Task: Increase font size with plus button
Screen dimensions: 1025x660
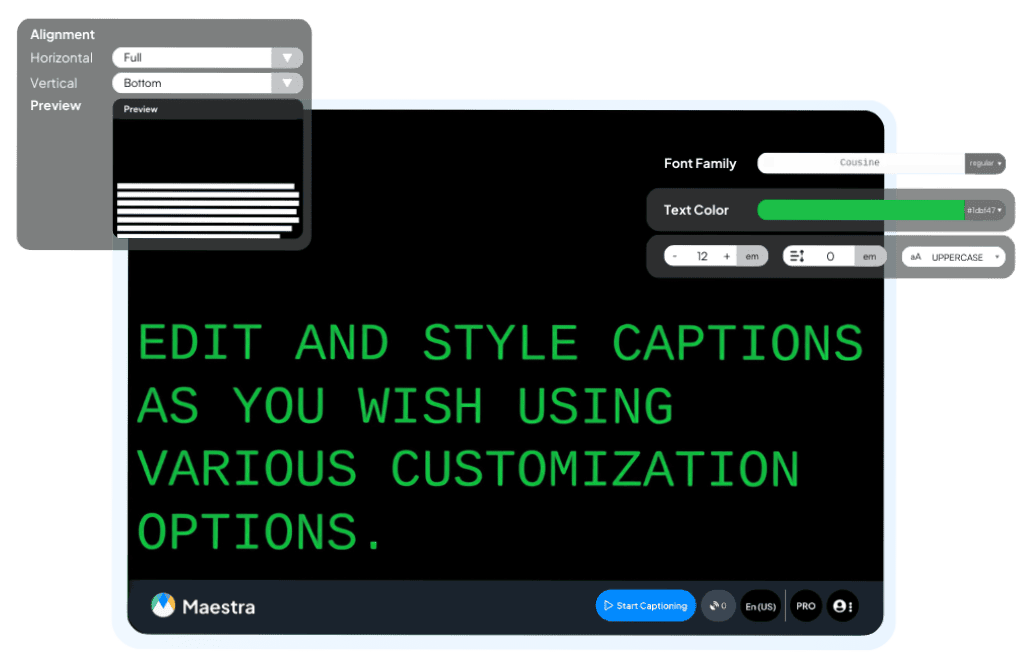Action: coord(727,257)
